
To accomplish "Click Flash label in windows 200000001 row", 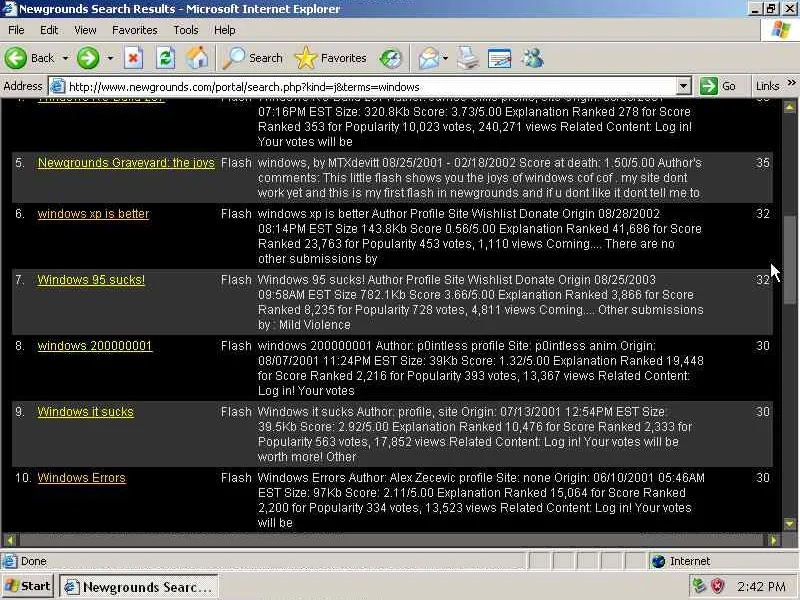I will click(x=236, y=346).
